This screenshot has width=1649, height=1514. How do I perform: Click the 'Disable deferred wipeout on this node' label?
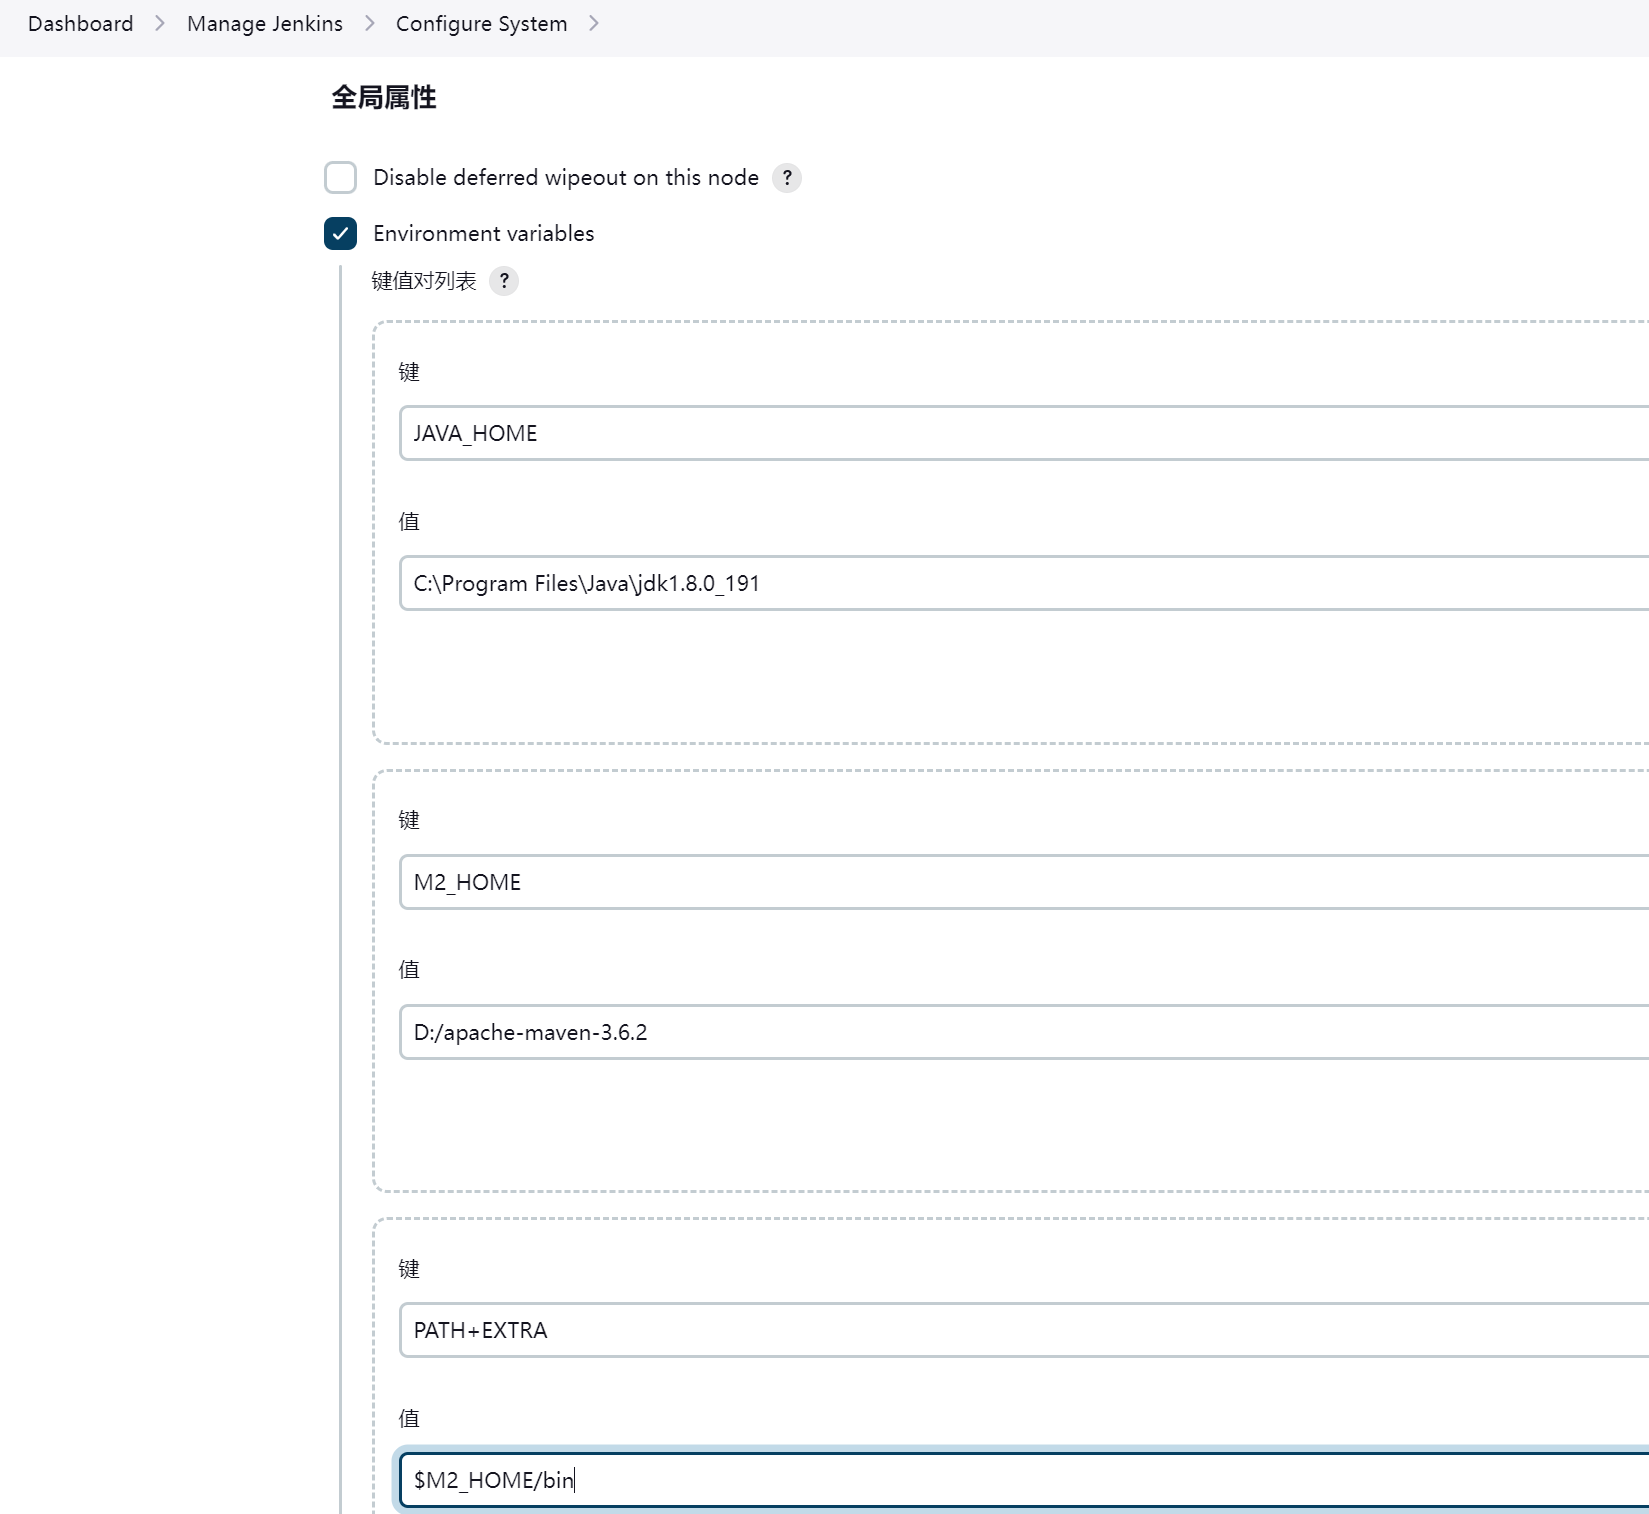565,178
